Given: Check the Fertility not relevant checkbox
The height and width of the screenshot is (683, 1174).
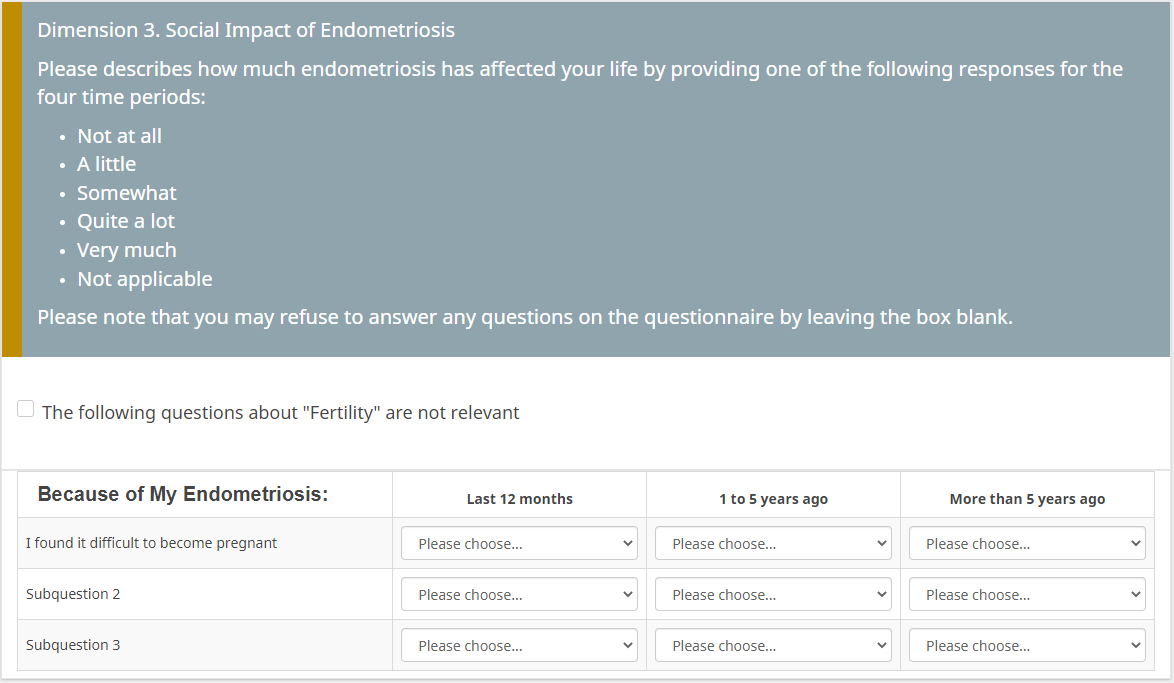Looking at the screenshot, I should pyautogui.click(x=26, y=409).
